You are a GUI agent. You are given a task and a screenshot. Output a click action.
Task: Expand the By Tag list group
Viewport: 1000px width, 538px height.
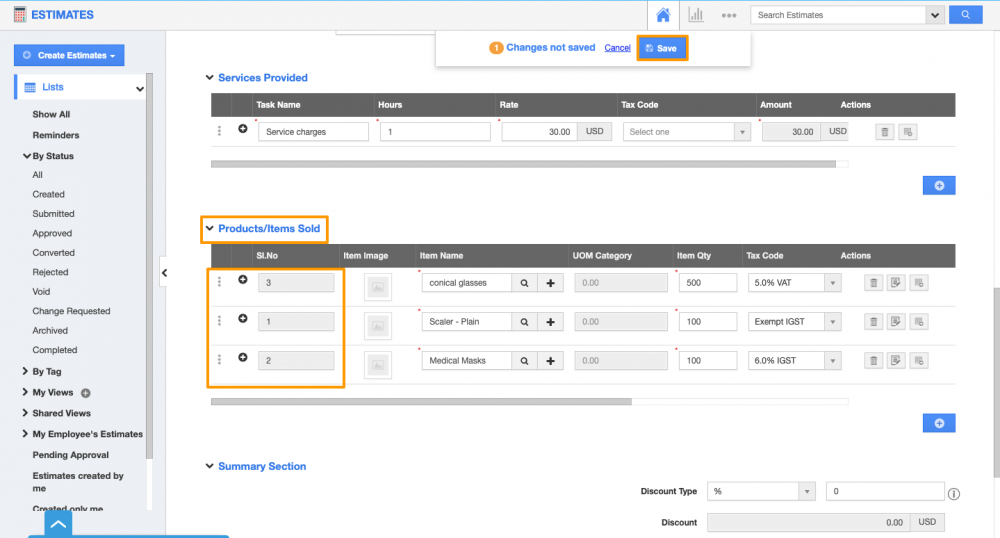[26, 371]
